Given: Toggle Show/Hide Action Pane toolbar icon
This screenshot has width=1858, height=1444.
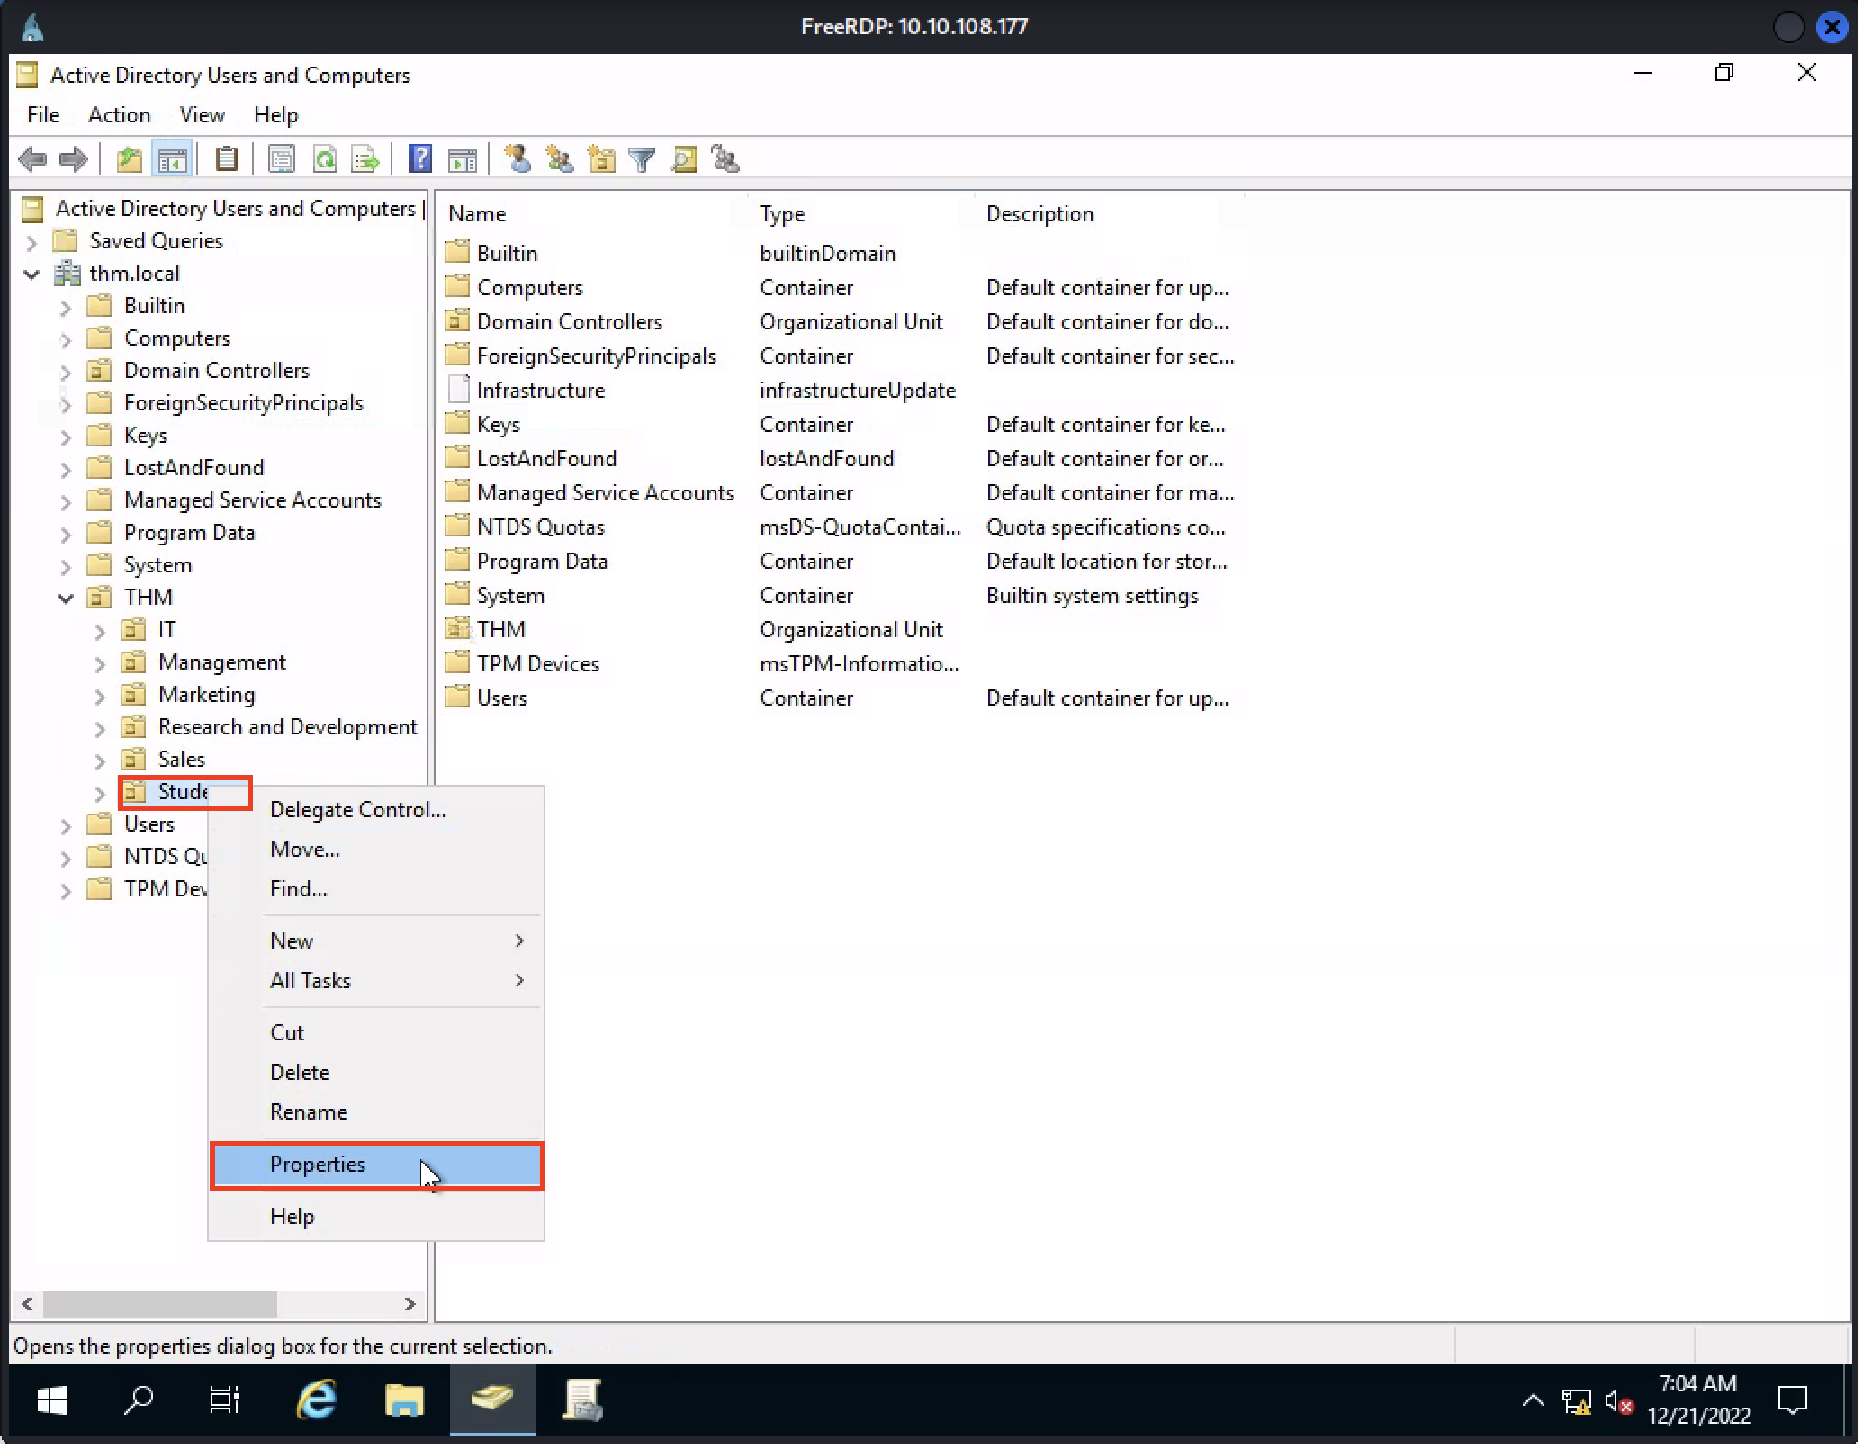Looking at the screenshot, I should [x=462, y=159].
